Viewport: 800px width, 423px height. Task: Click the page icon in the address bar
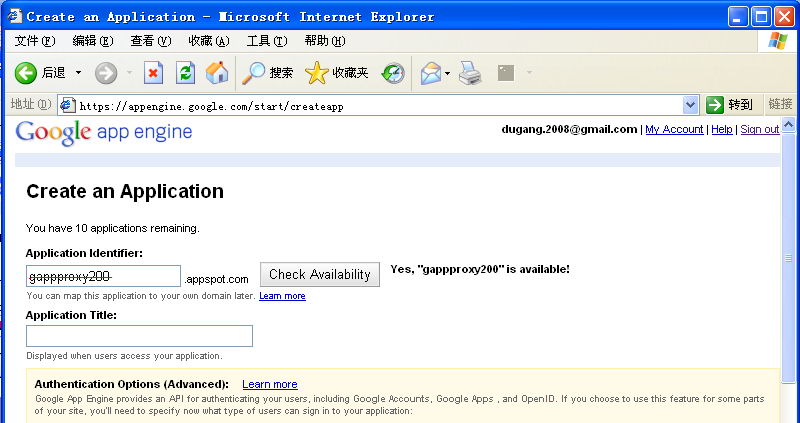(67, 106)
